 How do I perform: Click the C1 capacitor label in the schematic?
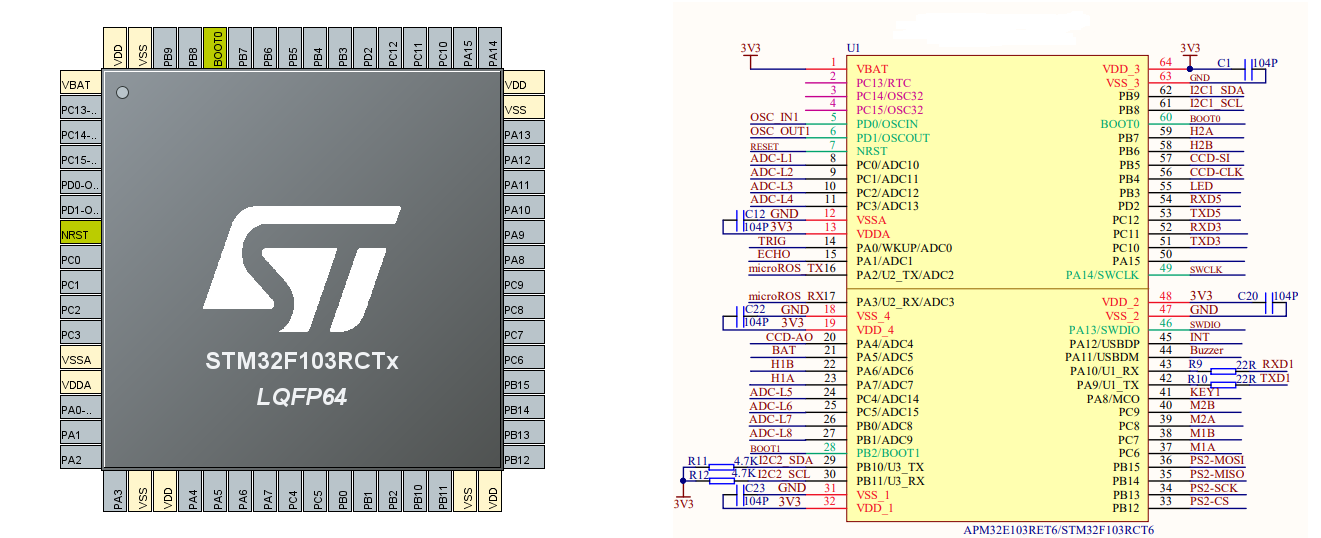click(x=1224, y=62)
